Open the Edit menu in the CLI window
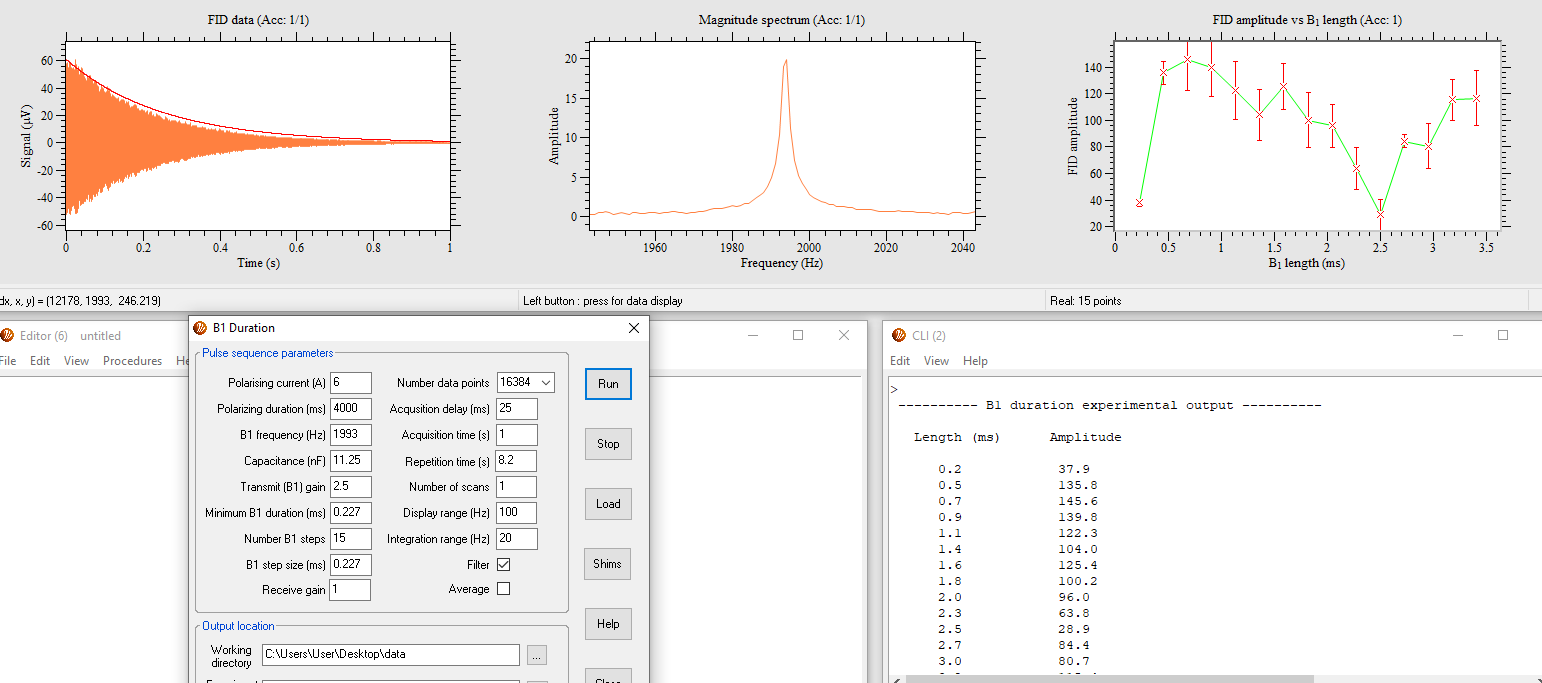The width and height of the screenshot is (1542, 683). 898,361
